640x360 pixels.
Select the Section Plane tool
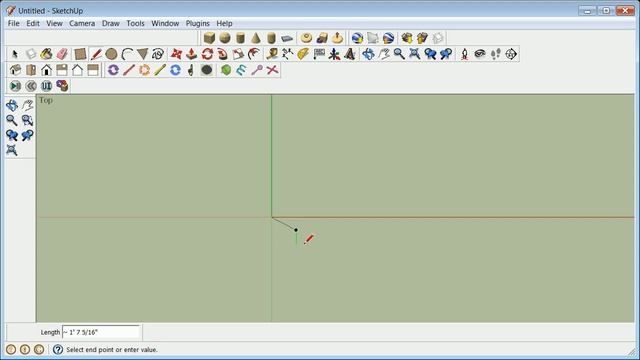[511, 54]
